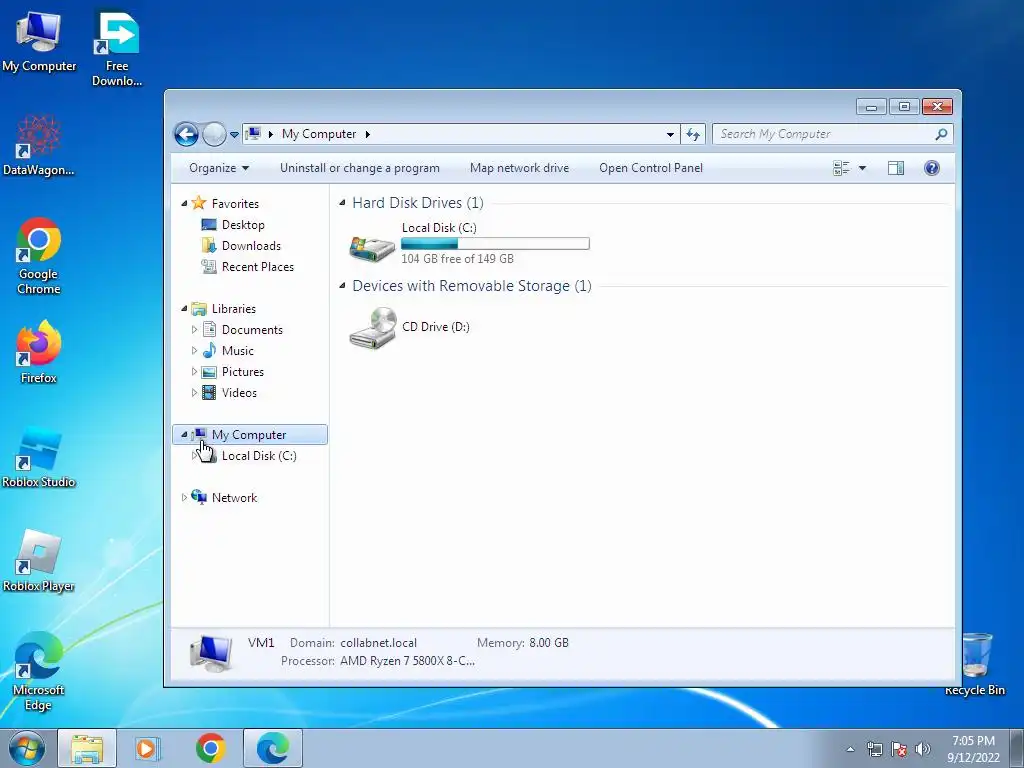Select Libraries heading

233,309
